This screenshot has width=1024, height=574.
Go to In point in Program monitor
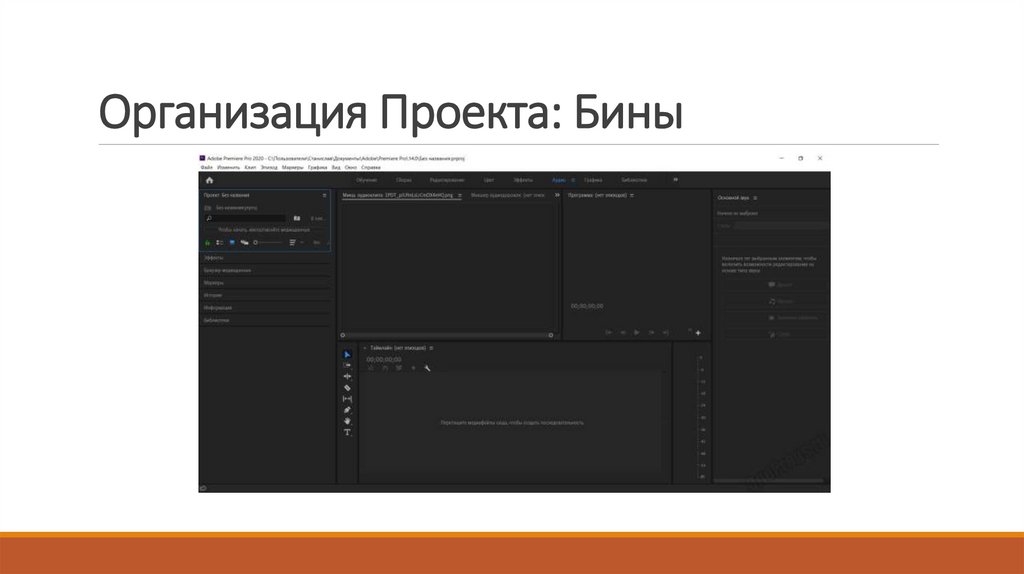coord(609,333)
